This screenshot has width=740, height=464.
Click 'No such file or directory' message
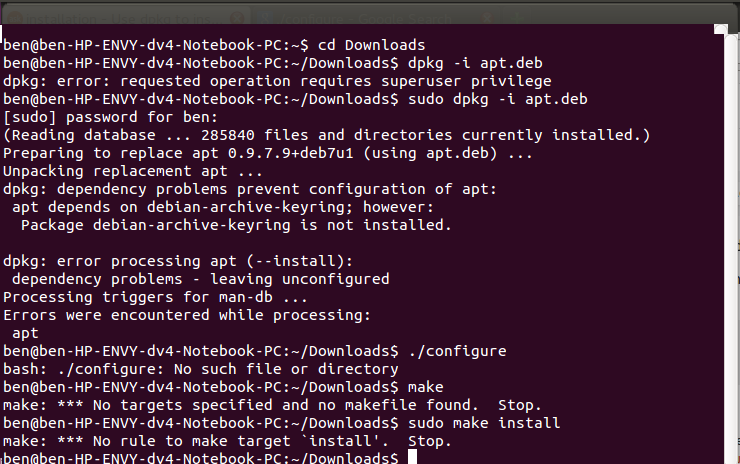tap(286, 369)
